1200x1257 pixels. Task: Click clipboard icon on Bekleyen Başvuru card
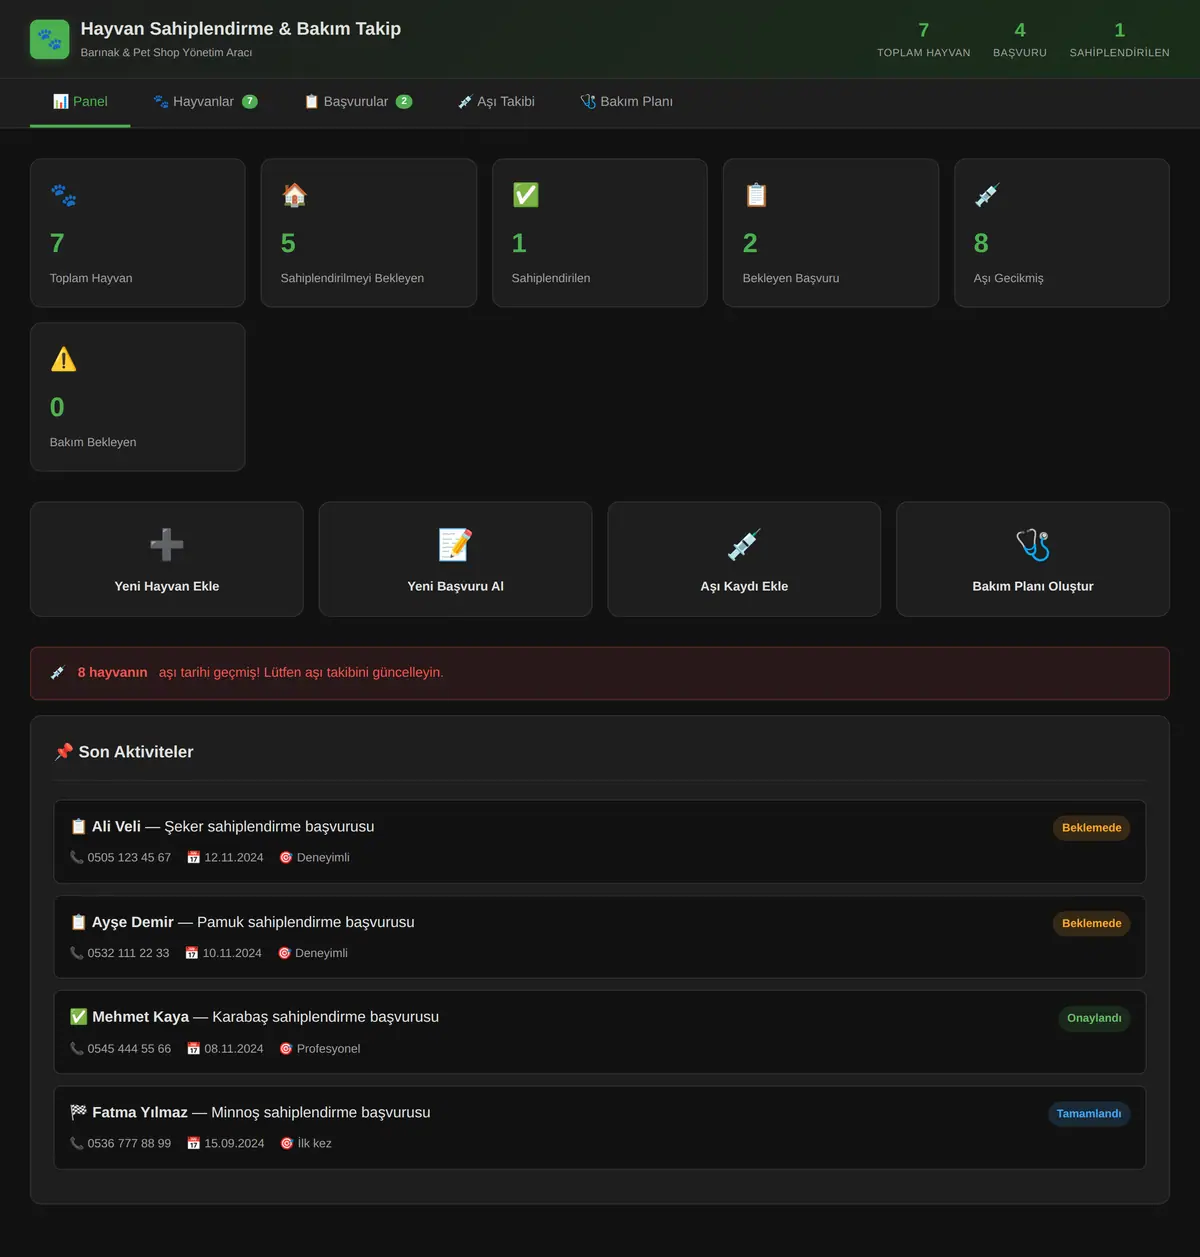[756, 195]
